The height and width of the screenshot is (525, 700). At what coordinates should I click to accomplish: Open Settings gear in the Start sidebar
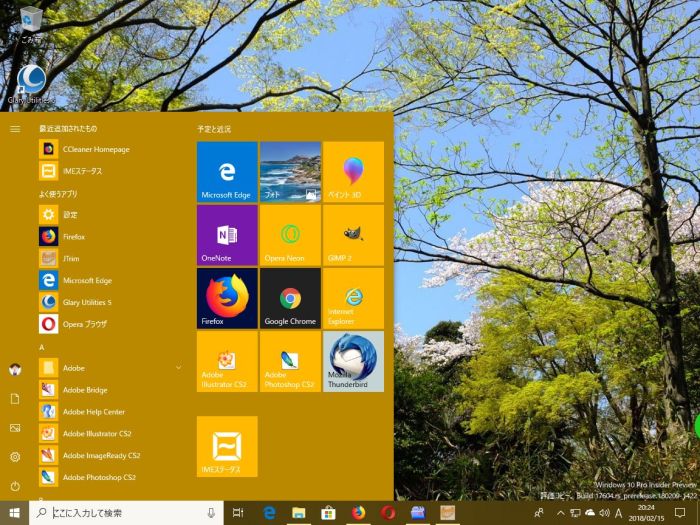[15, 457]
